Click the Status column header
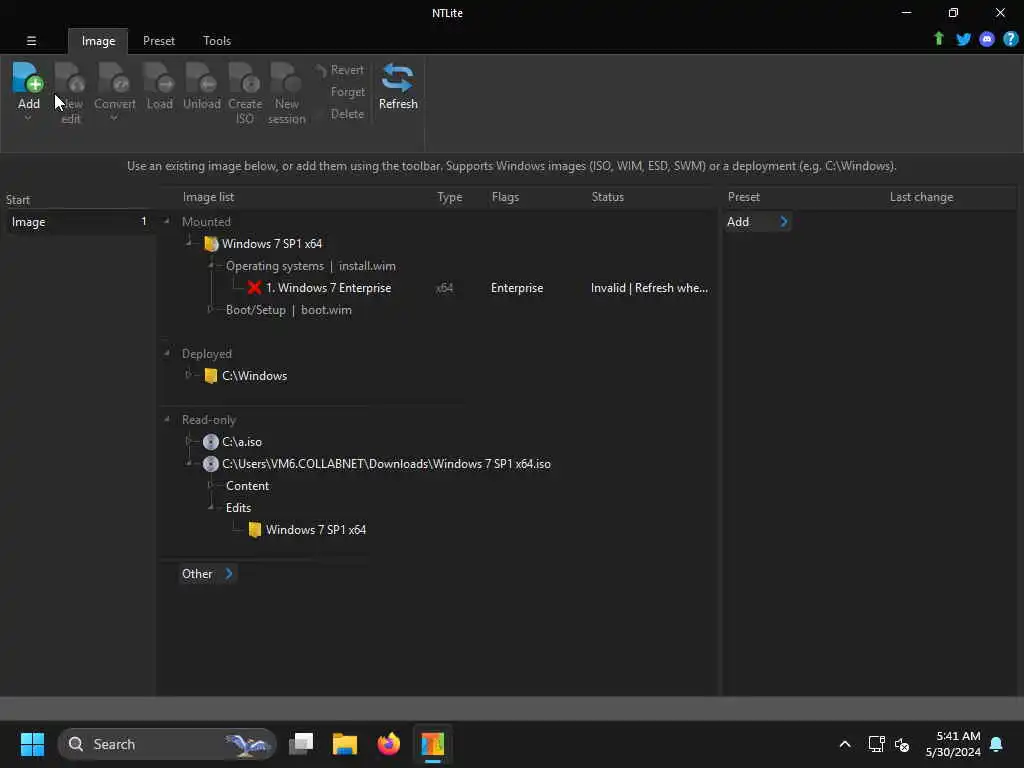This screenshot has height=768, width=1024. tap(607, 197)
